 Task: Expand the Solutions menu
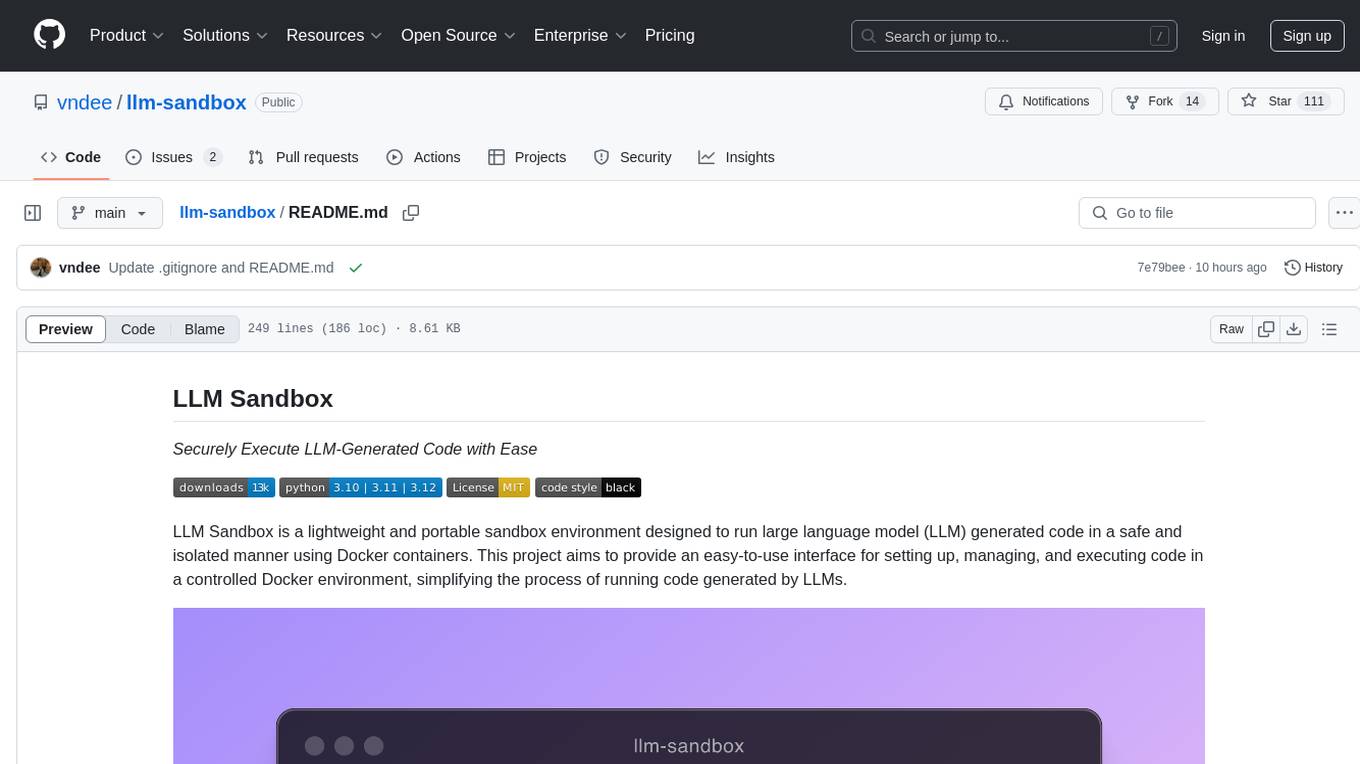pos(225,35)
